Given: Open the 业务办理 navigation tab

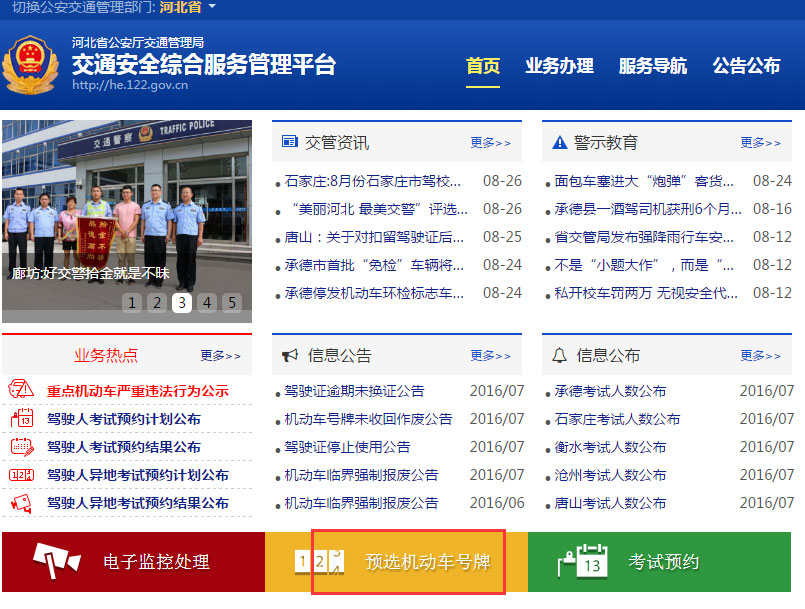Looking at the screenshot, I should [x=559, y=66].
